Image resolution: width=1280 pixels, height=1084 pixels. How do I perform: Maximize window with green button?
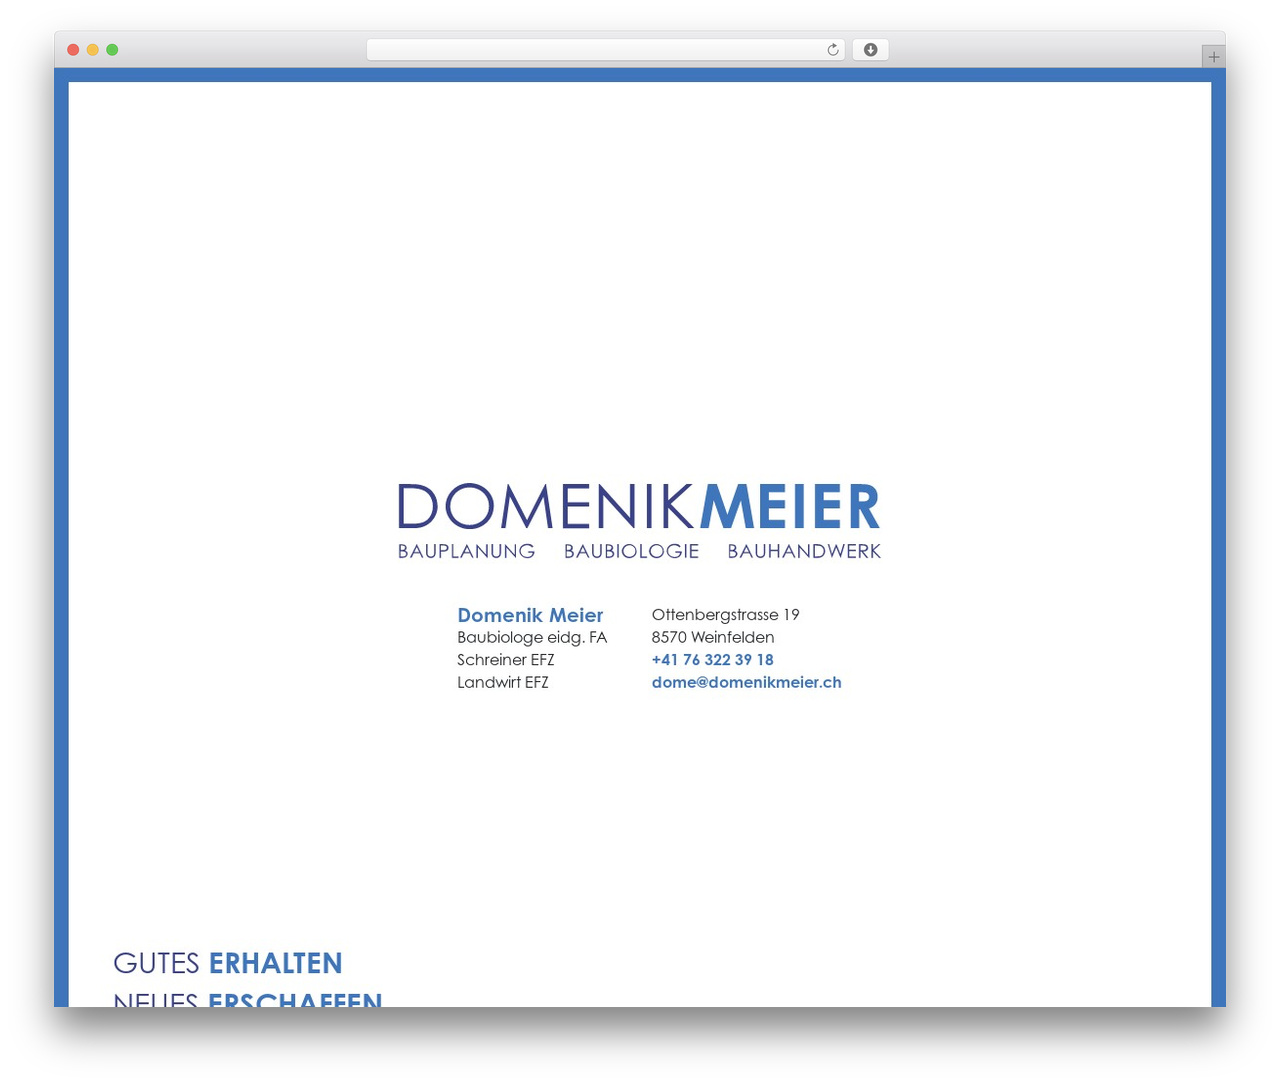coord(112,50)
